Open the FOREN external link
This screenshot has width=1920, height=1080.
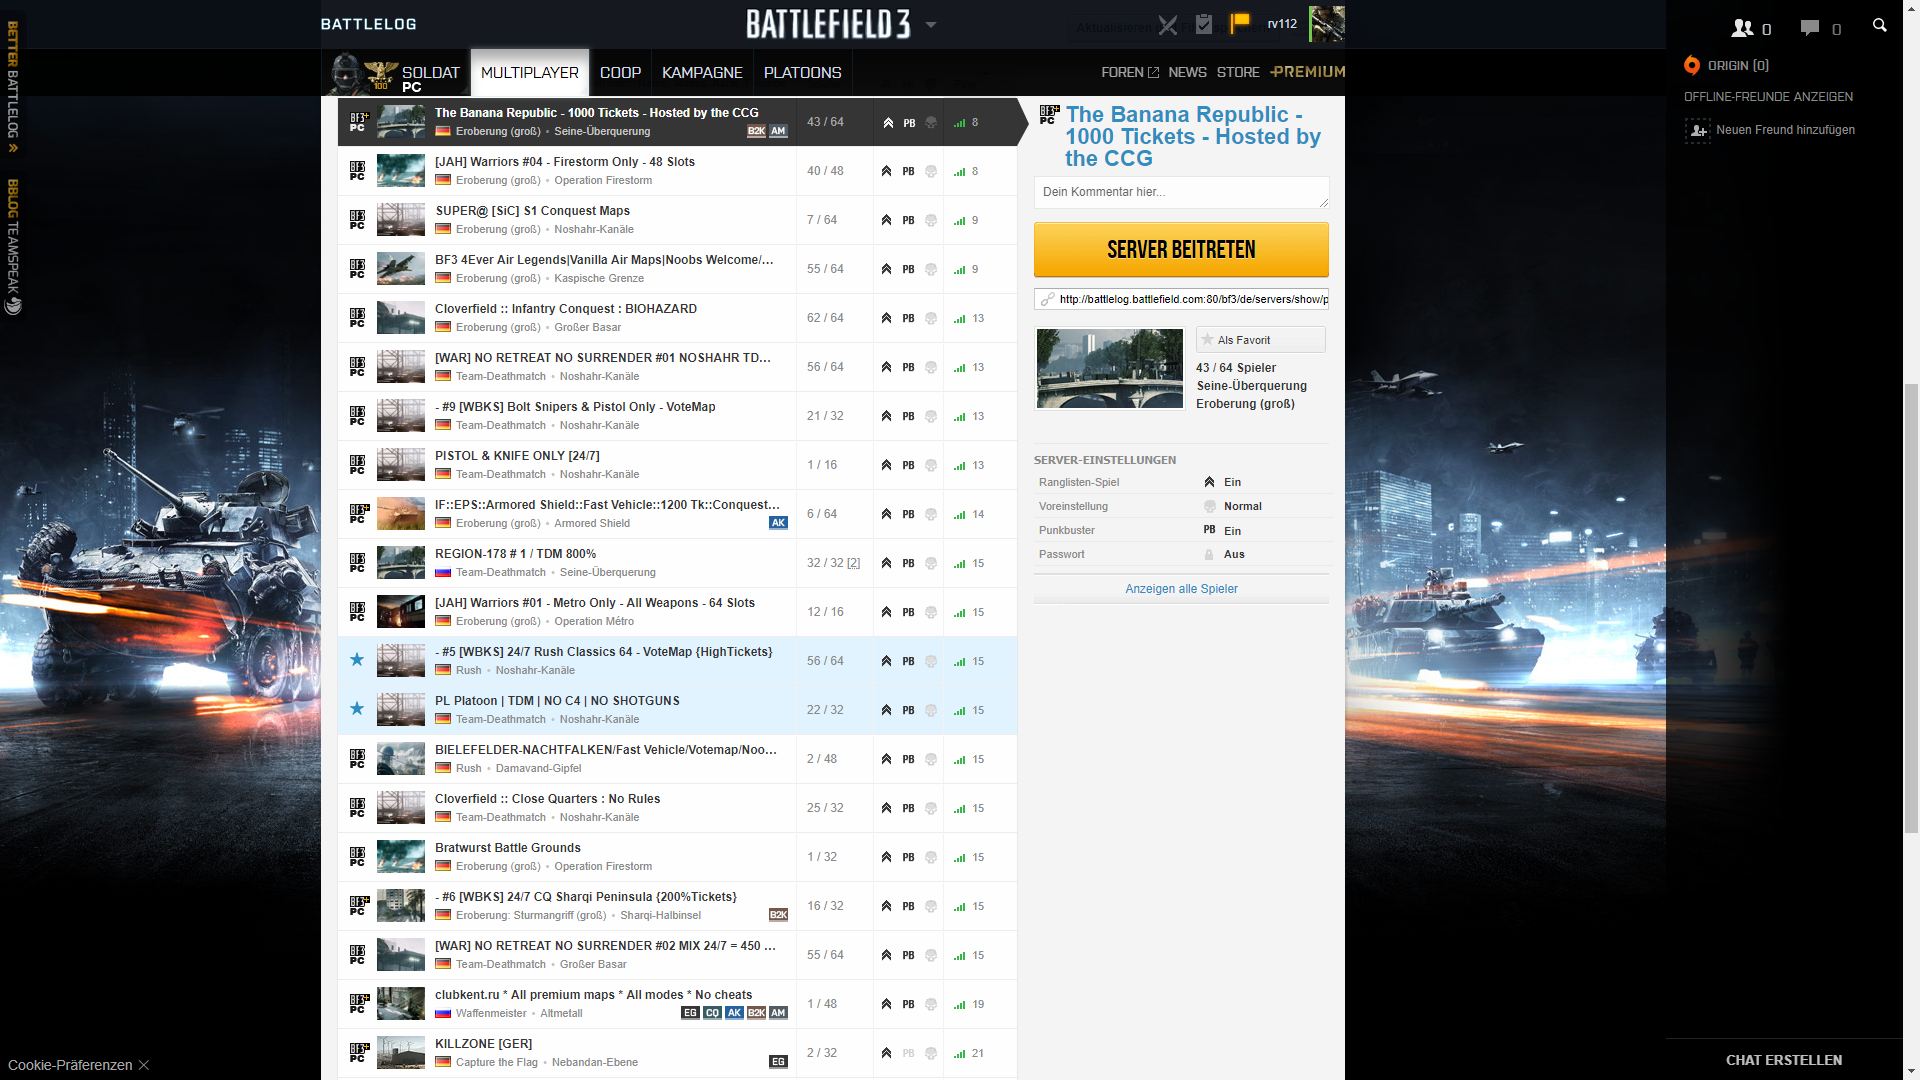pyautogui.click(x=1129, y=73)
